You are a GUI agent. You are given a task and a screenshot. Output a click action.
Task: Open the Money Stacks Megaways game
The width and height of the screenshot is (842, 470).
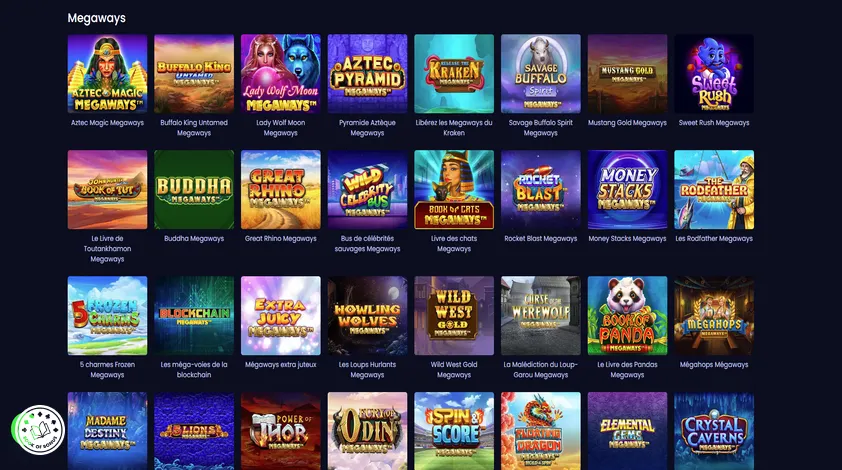point(627,190)
